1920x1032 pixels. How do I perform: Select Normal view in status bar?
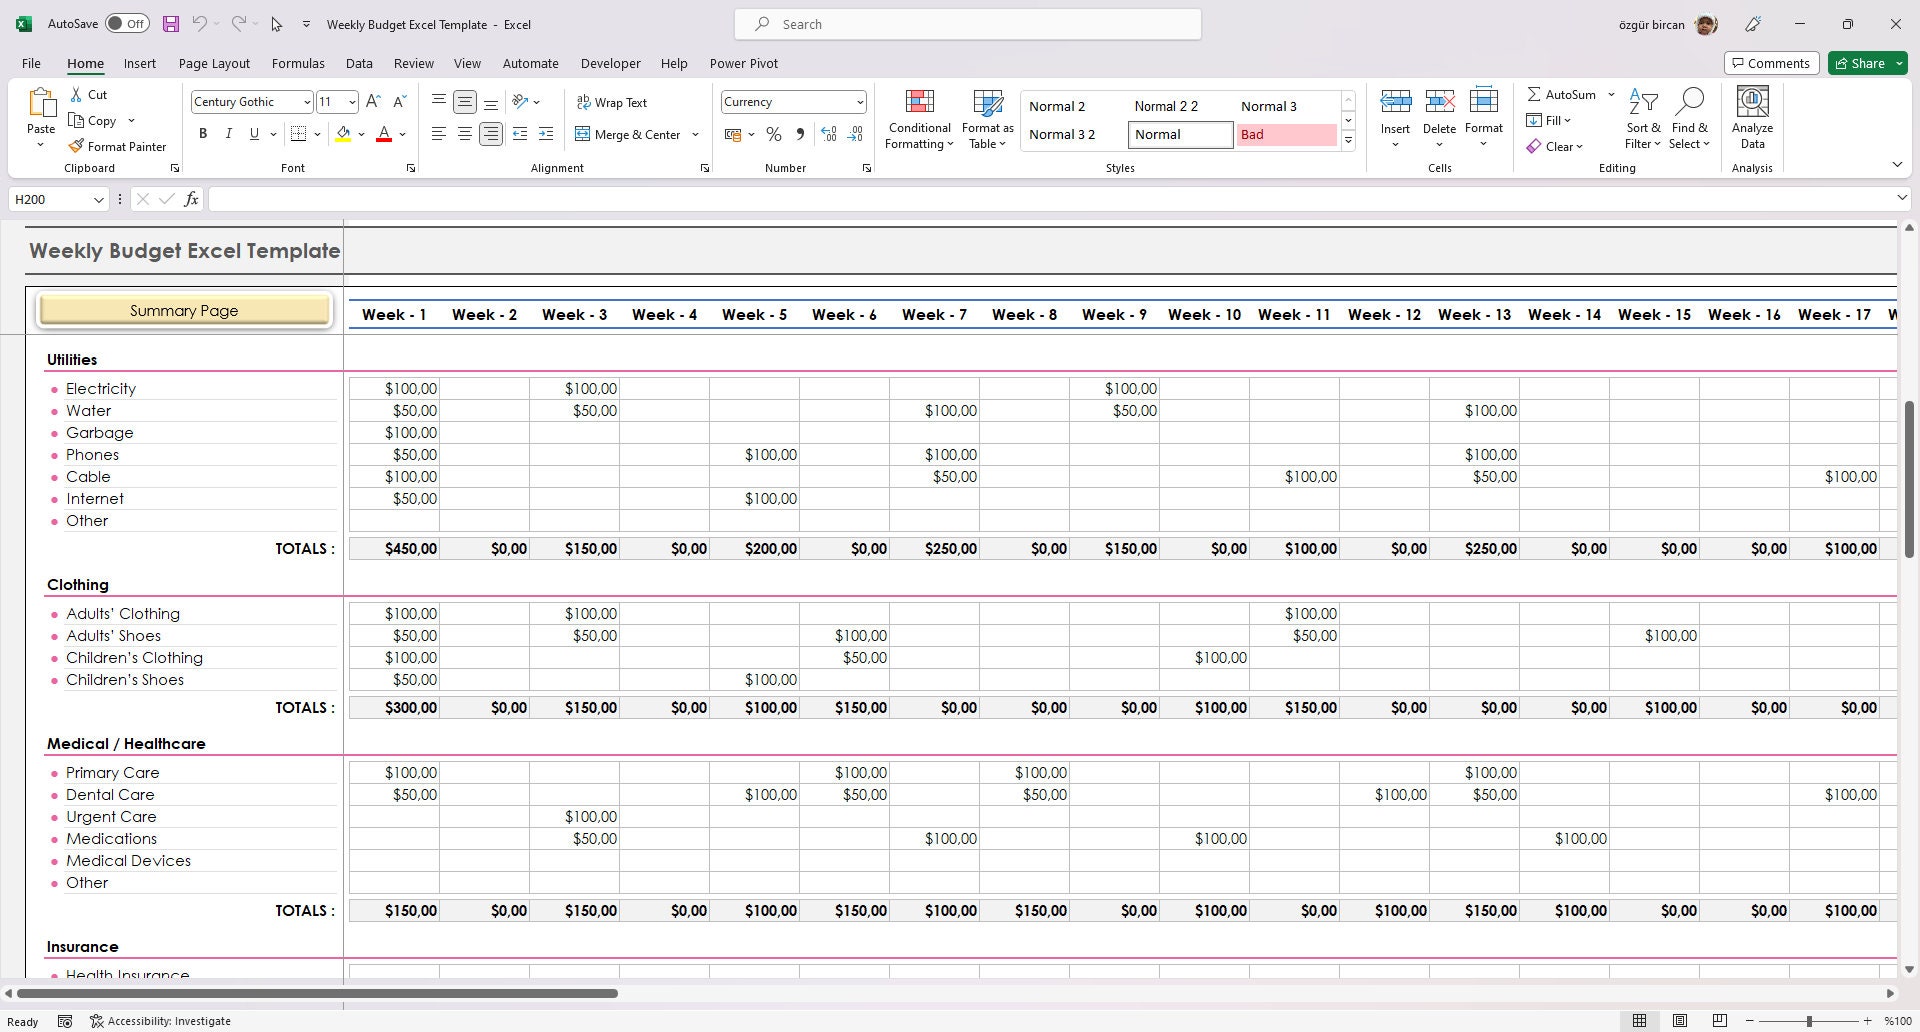coord(1640,1021)
